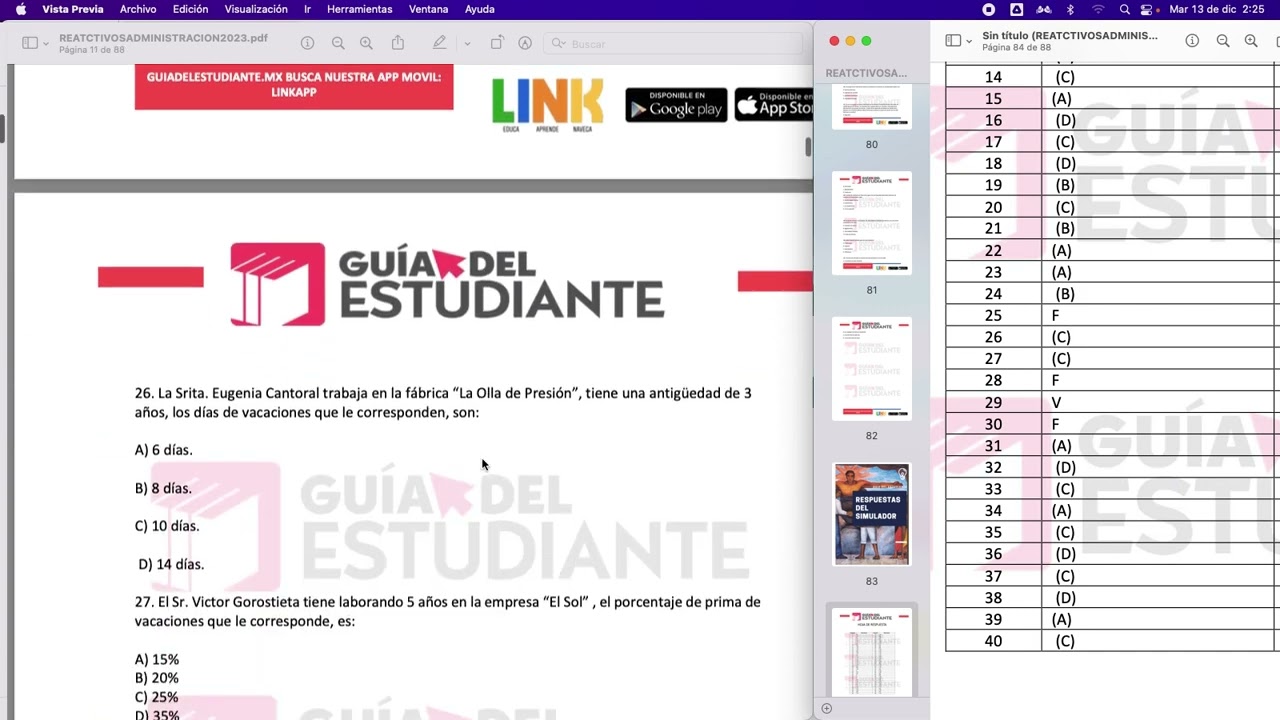This screenshot has height=720, width=1280.
Task: Click answer option A) 15%
Action: (x=157, y=660)
